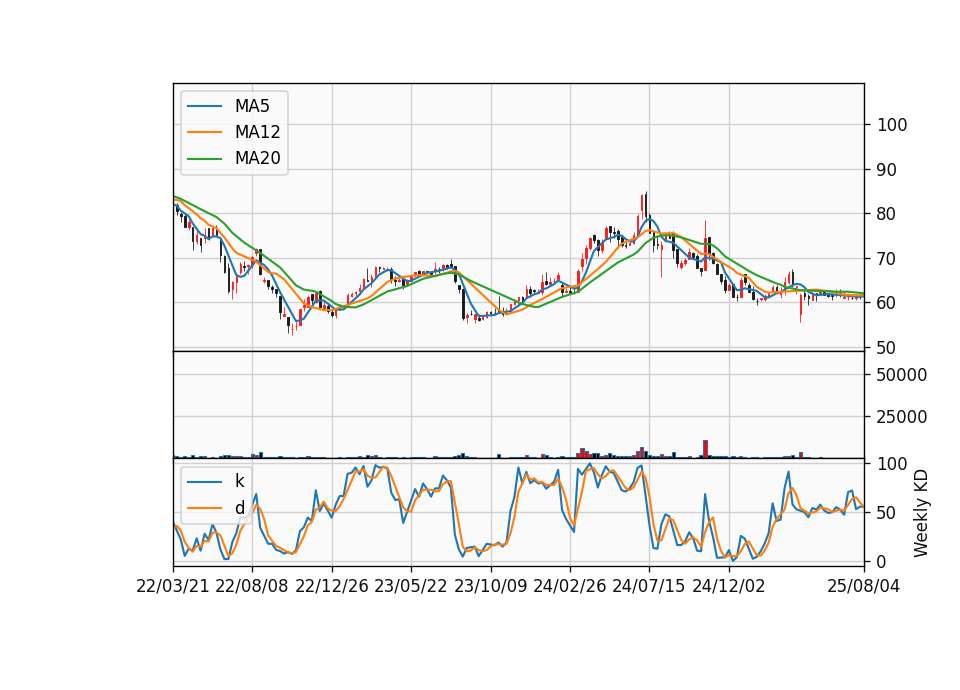960x690 pixels.
Task: Click the 60 price axis label
Action: [887, 303]
